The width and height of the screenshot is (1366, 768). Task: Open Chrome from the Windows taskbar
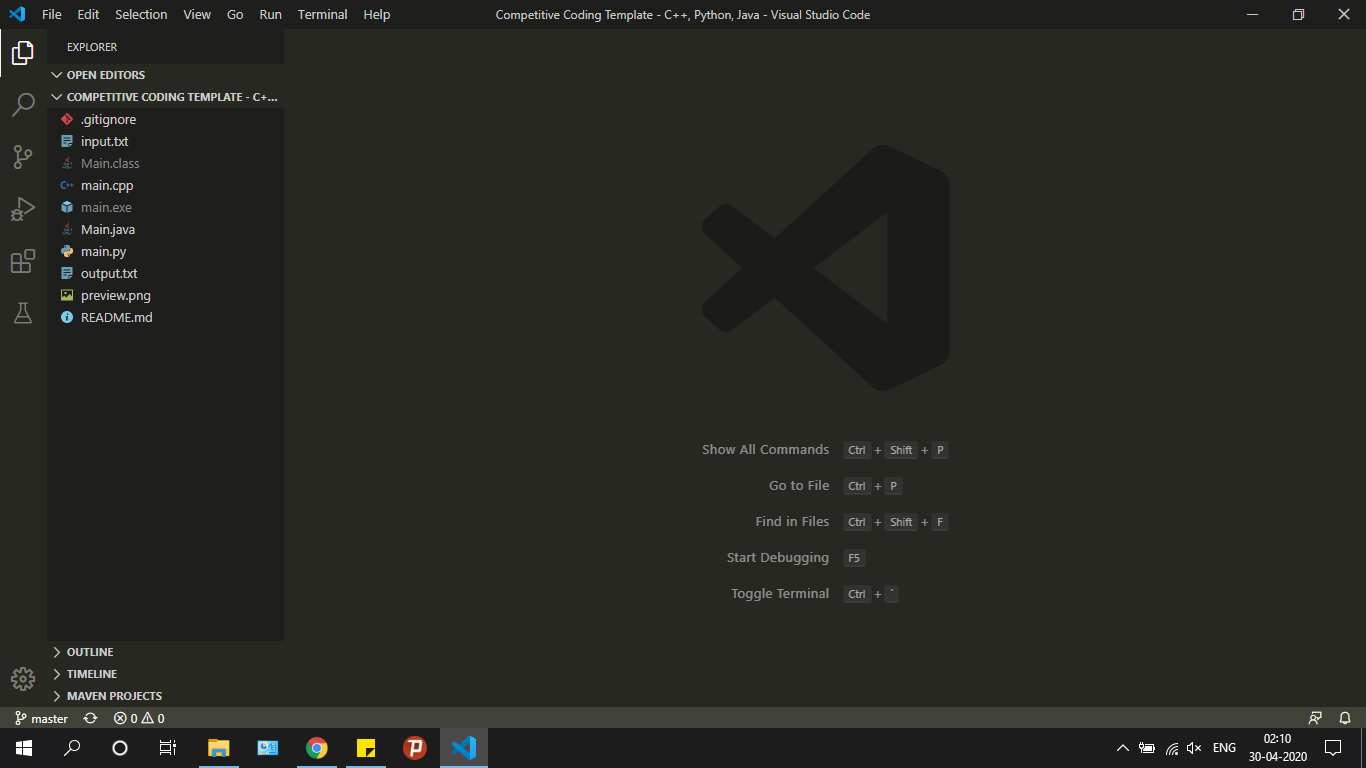317,748
